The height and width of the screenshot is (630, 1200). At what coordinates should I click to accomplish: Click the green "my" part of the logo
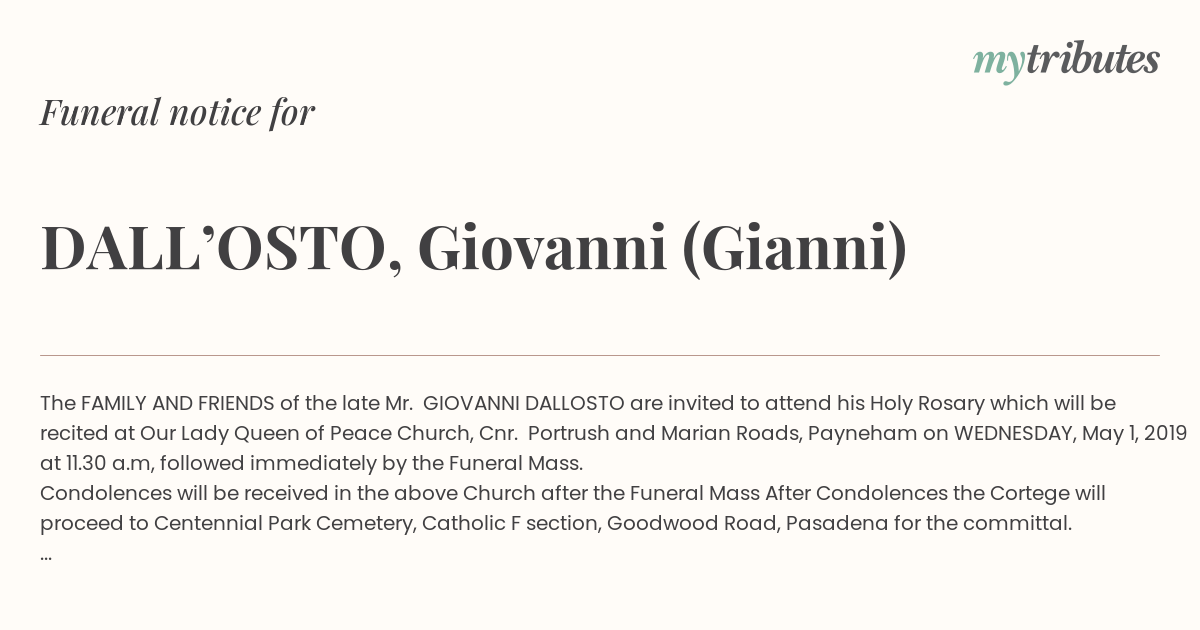[998, 65]
